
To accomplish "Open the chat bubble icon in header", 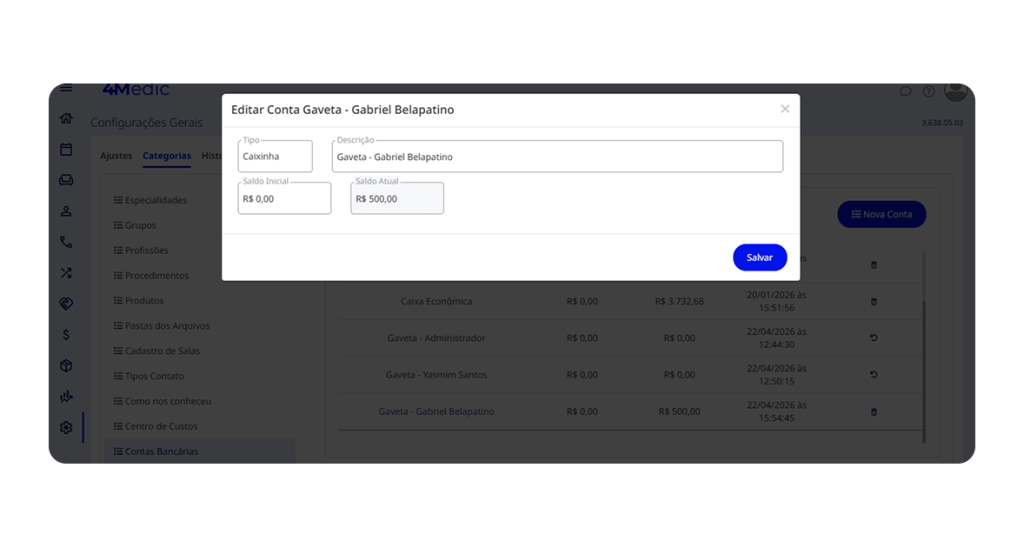I will point(905,92).
